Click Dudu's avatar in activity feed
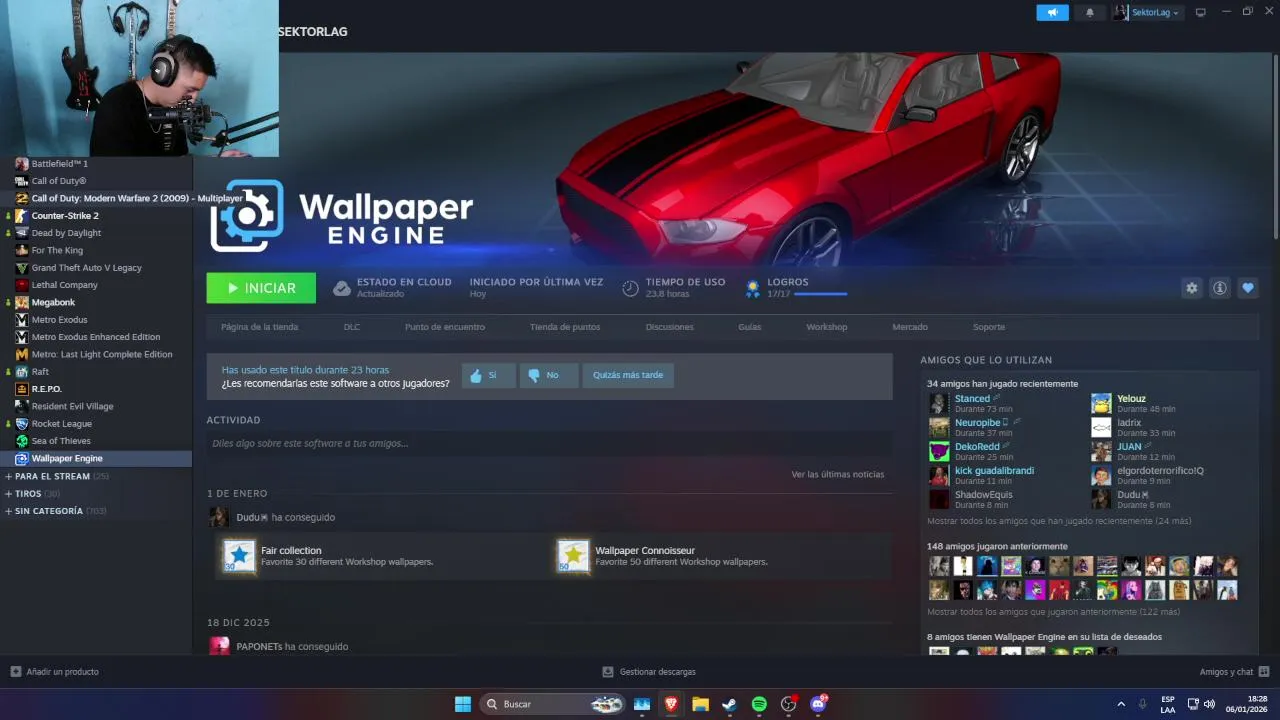Viewport: 1280px width, 720px height. point(219,517)
